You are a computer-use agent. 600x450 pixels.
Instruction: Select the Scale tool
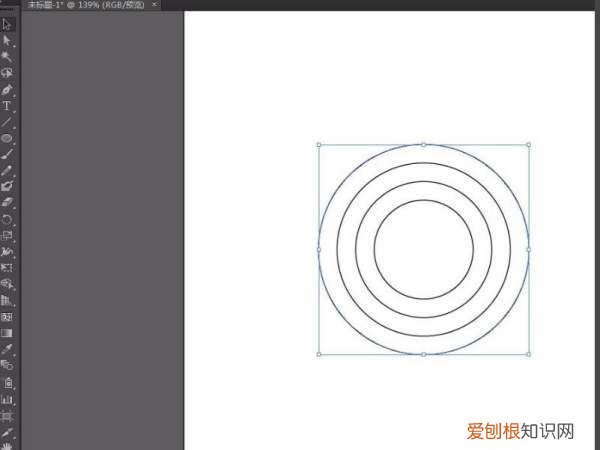[x=7, y=235]
